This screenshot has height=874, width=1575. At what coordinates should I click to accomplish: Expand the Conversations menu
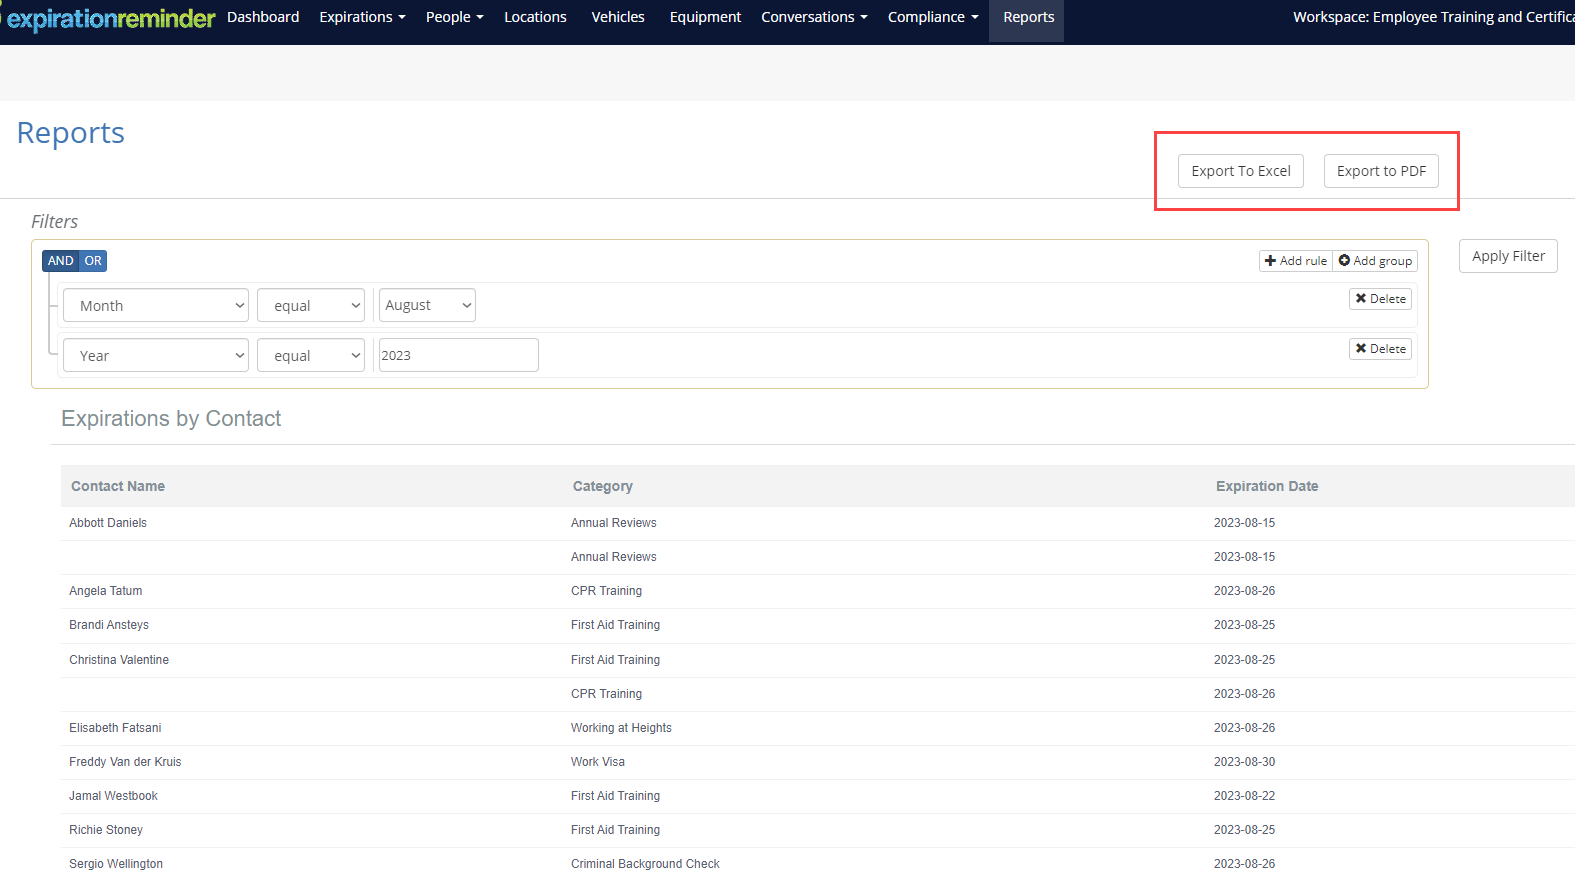tap(814, 17)
